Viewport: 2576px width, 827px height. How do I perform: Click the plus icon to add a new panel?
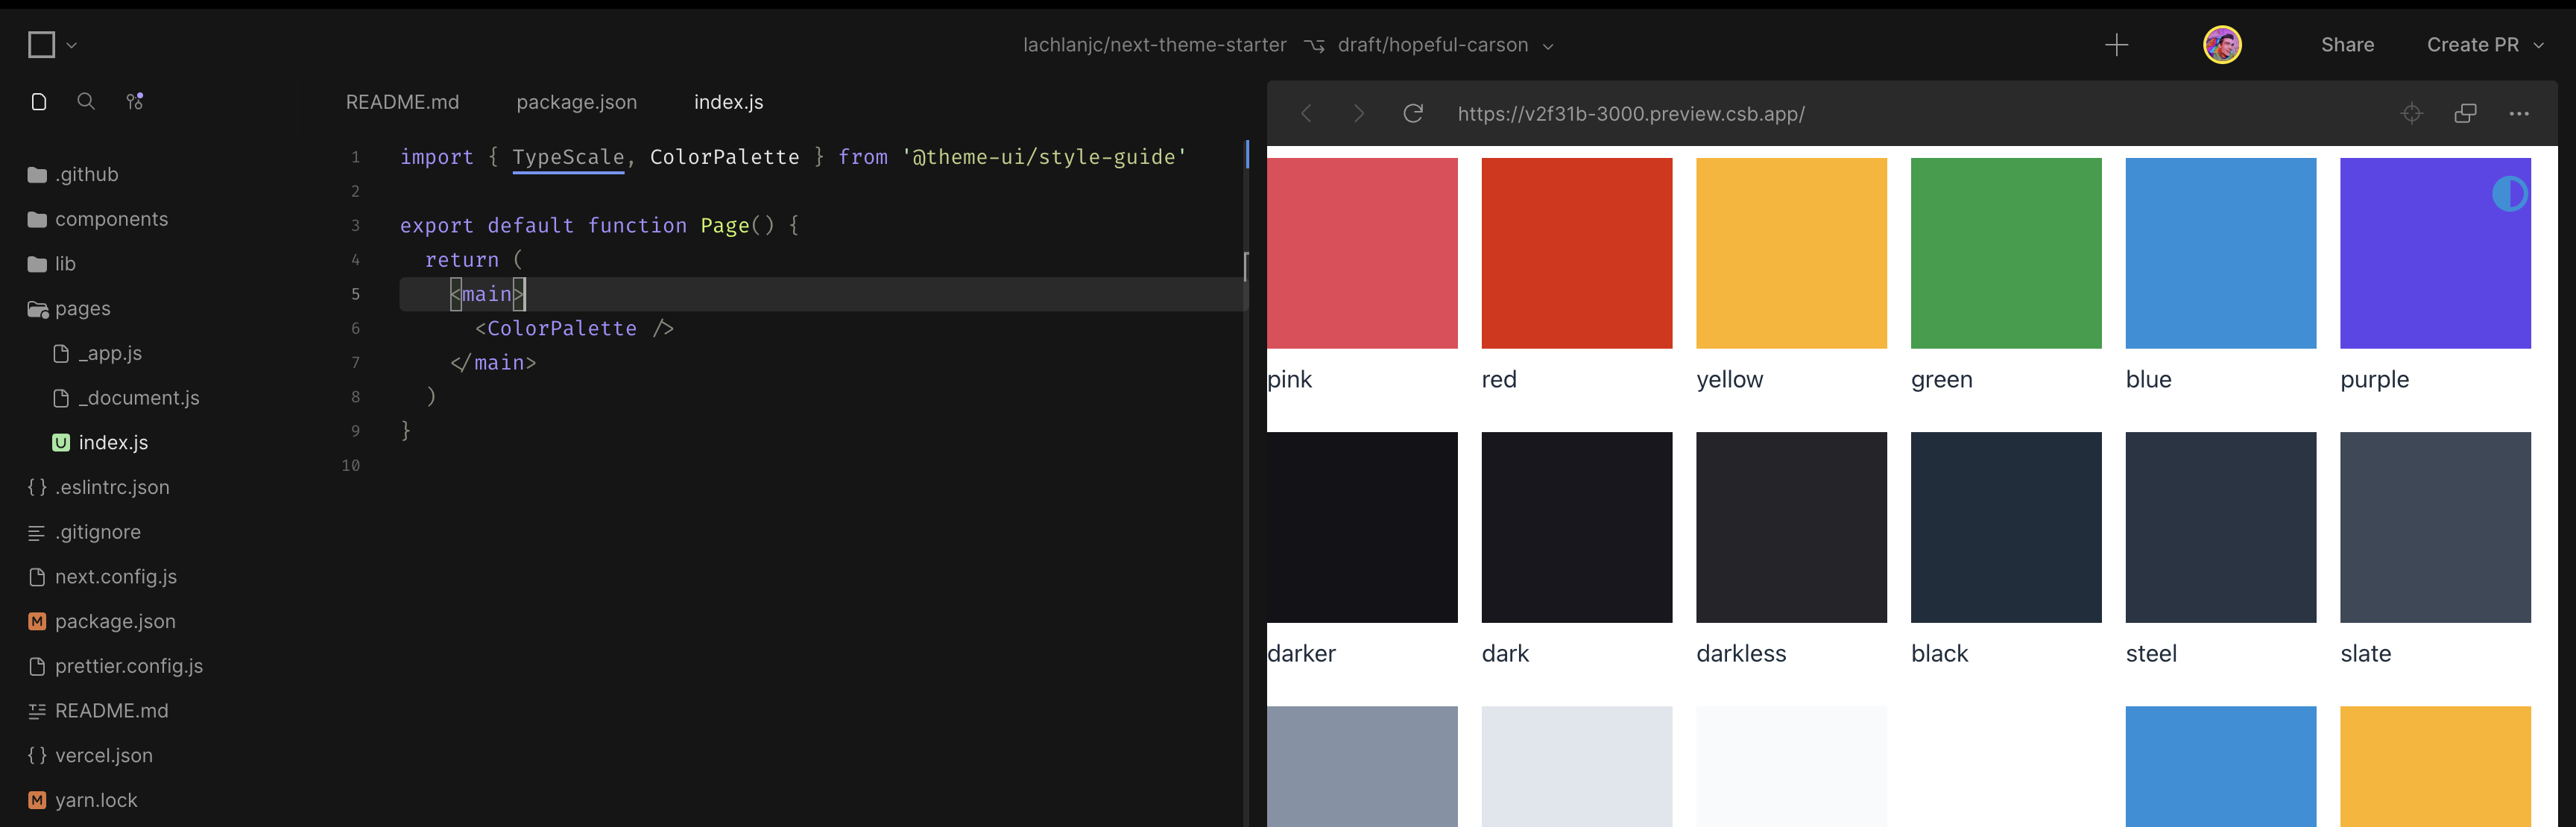[2117, 45]
